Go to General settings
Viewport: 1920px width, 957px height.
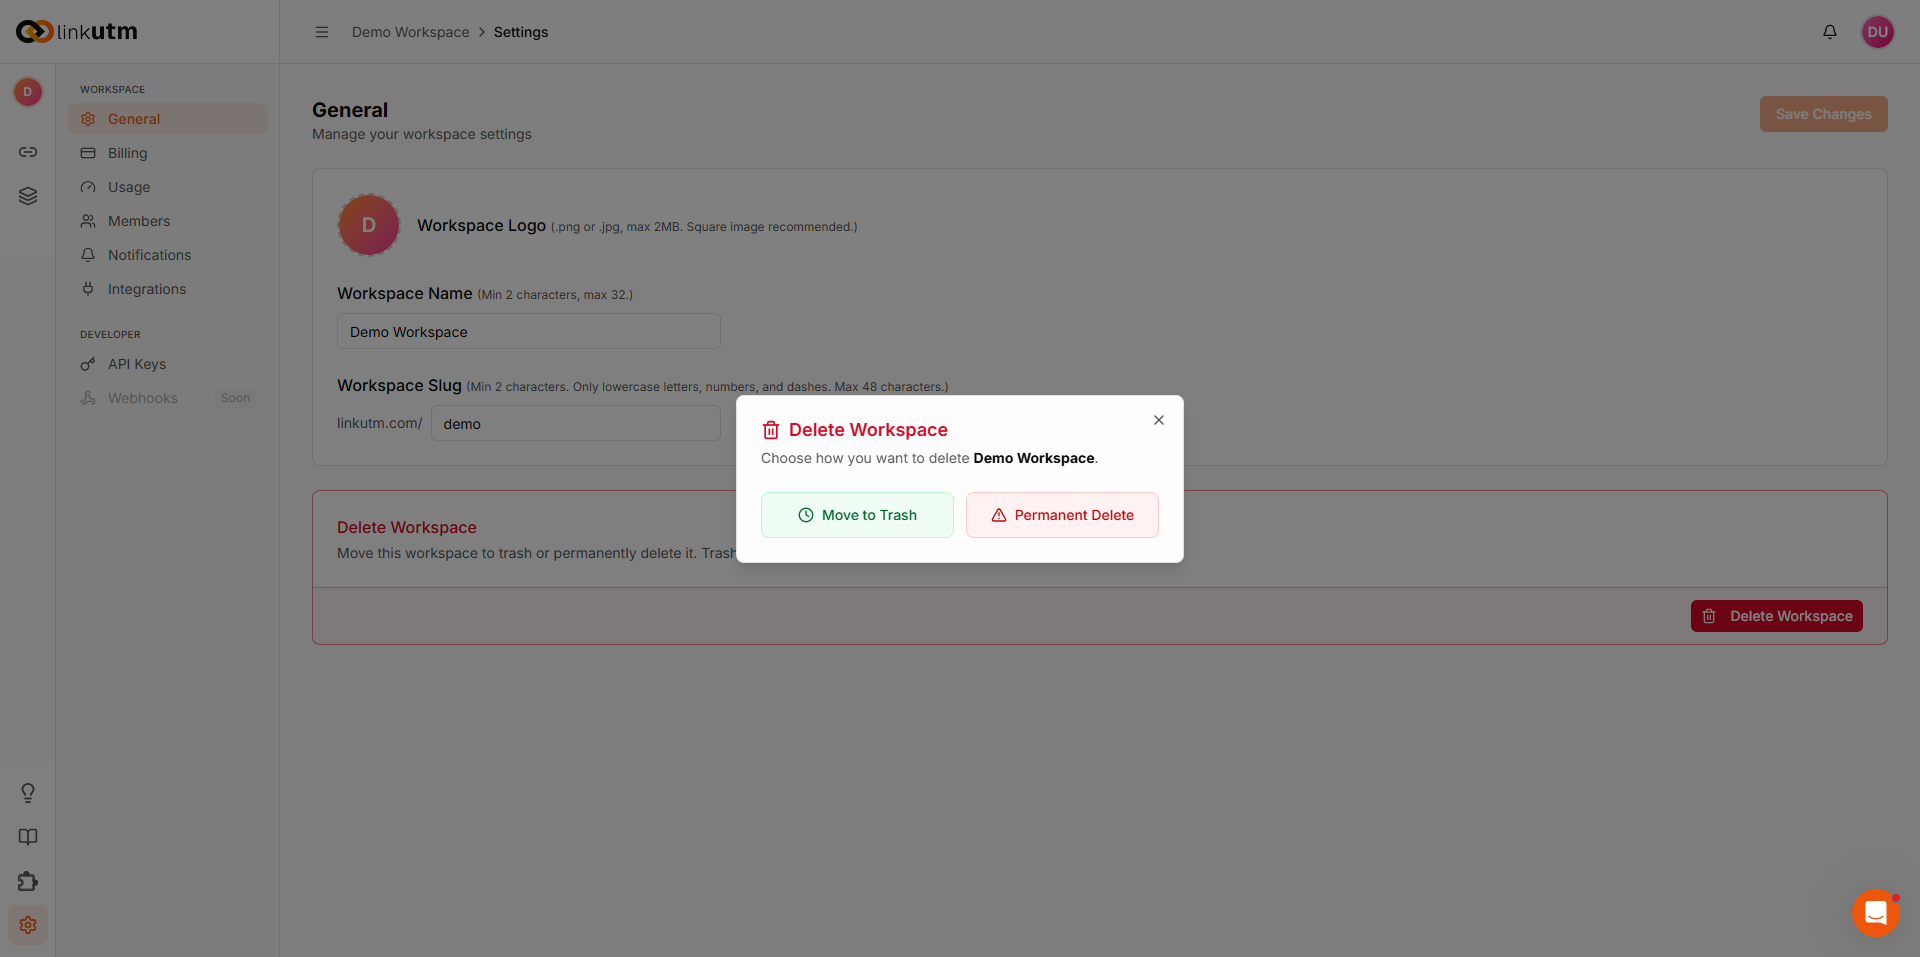[168, 119]
